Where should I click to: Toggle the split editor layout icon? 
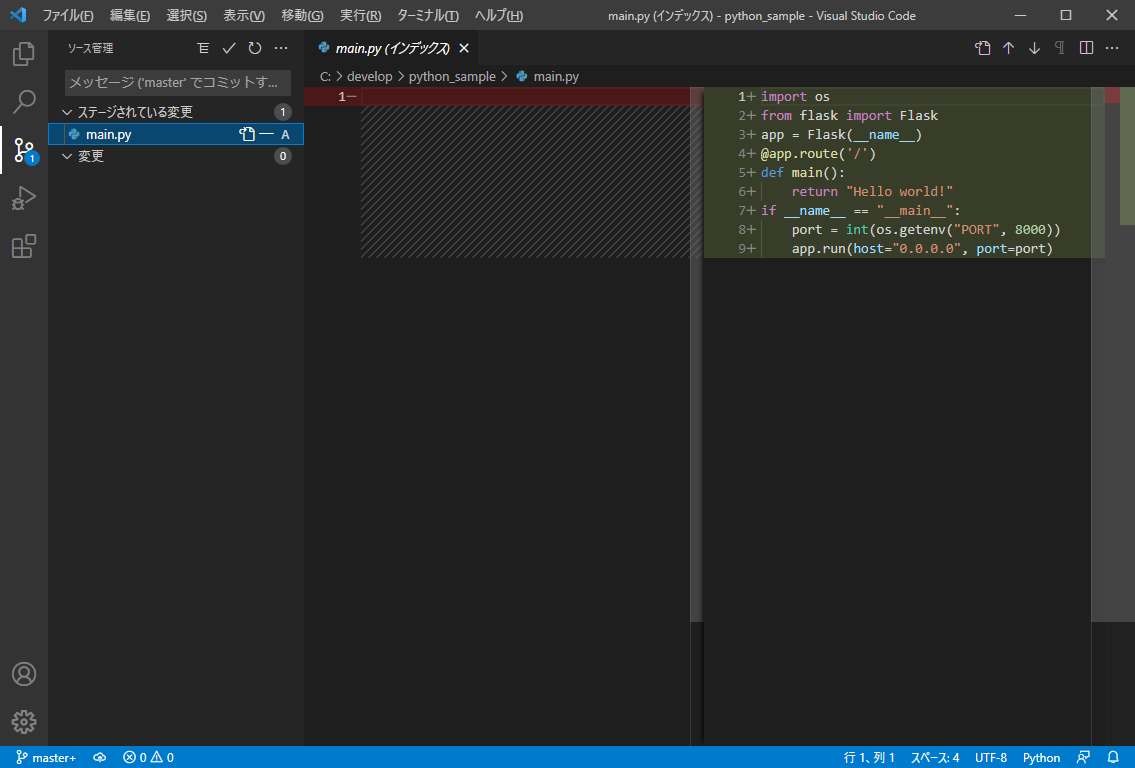tap(1086, 48)
